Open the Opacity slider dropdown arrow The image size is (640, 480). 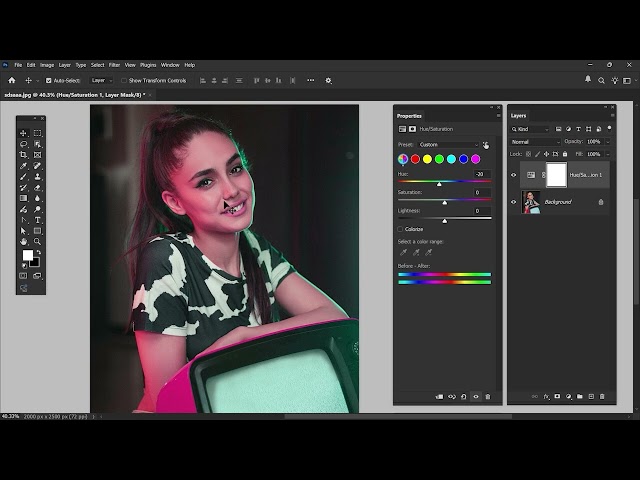coord(608,142)
